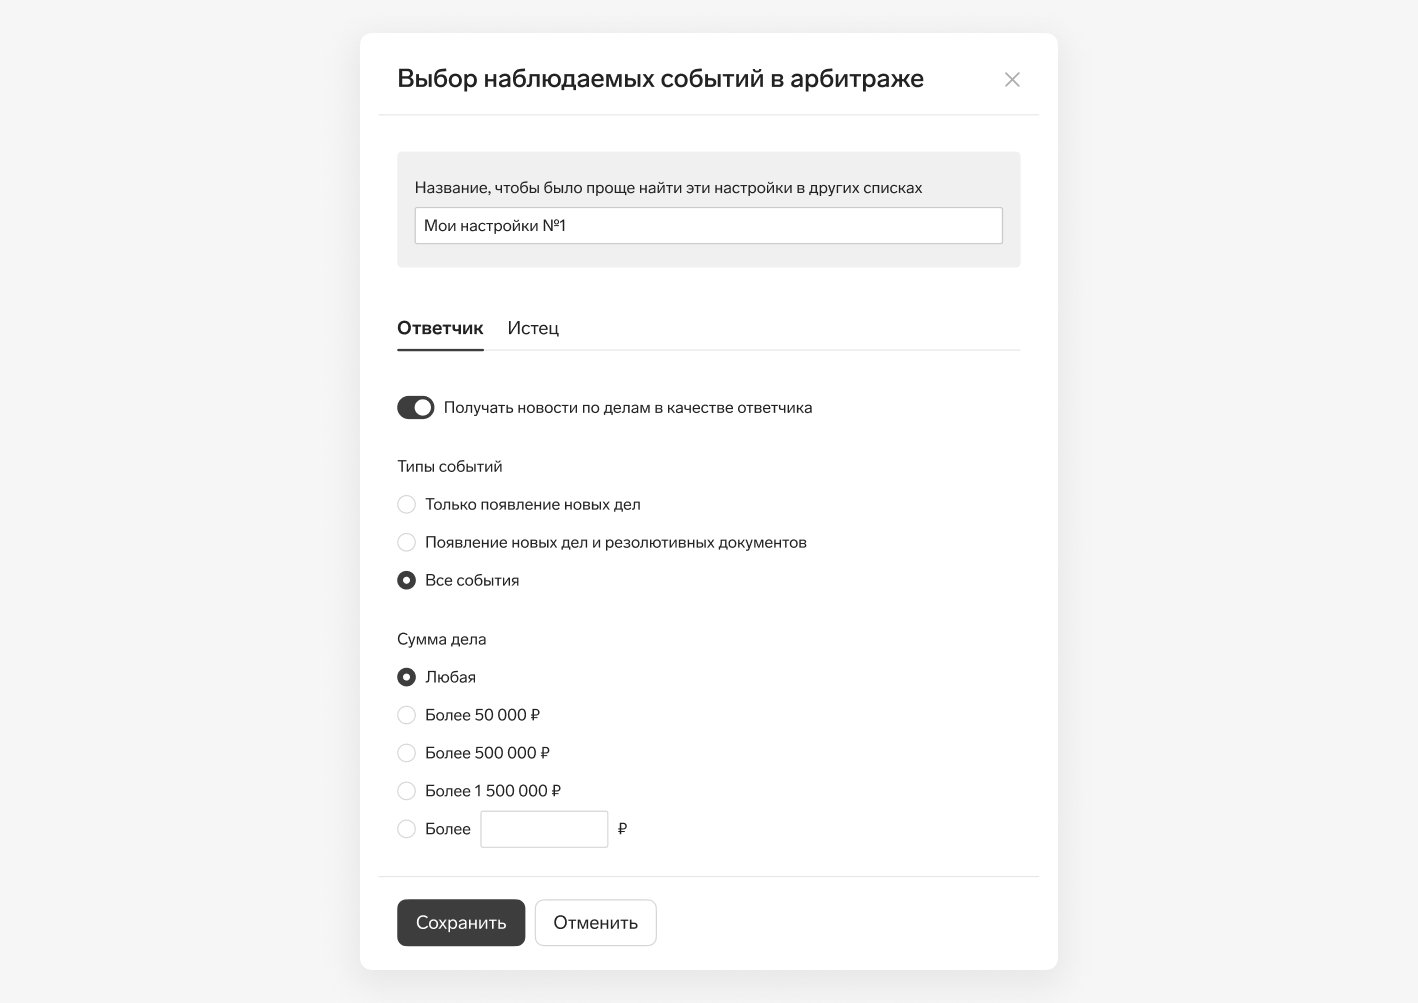Select 'Любая' case amount option
Viewport: 1418px width, 1003px height.
click(406, 678)
